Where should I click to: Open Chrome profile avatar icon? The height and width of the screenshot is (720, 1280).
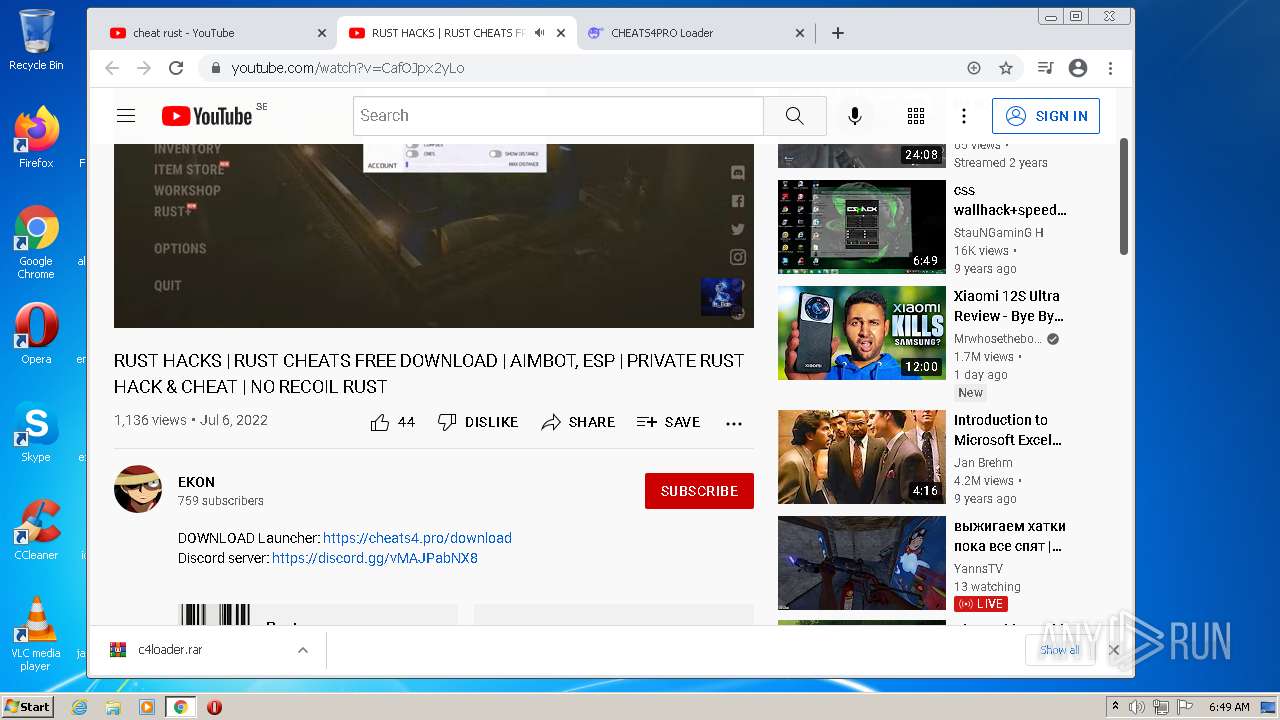[1078, 68]
